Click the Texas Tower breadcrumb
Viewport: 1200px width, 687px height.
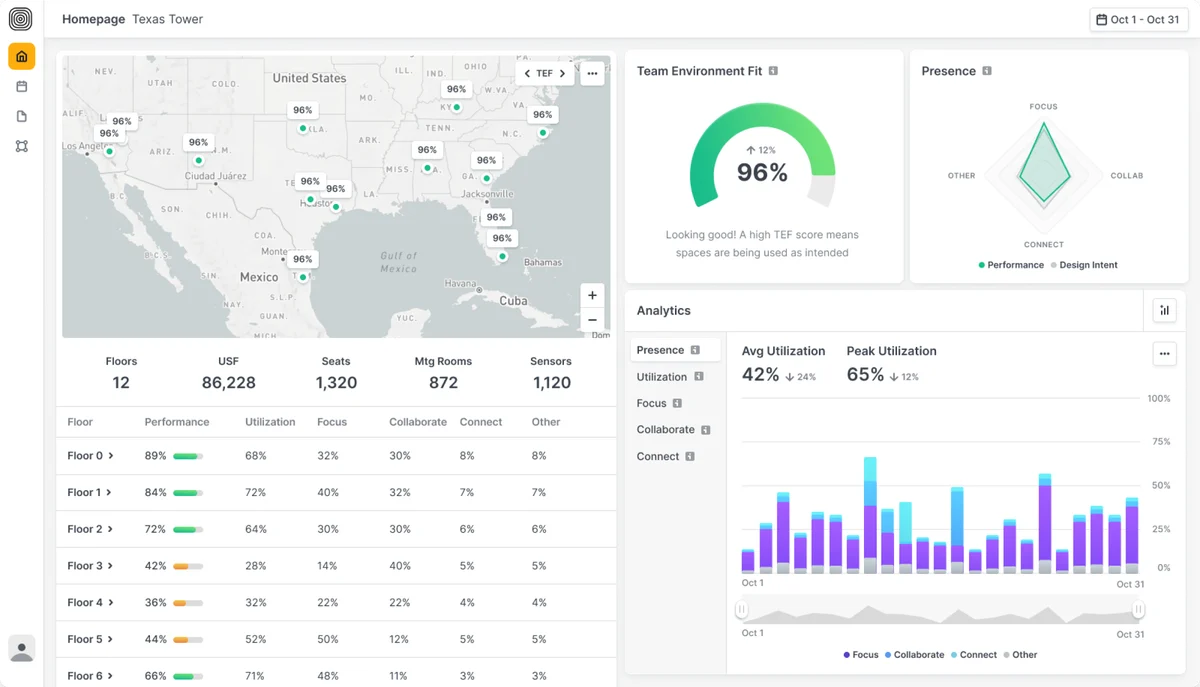(167, 19)
